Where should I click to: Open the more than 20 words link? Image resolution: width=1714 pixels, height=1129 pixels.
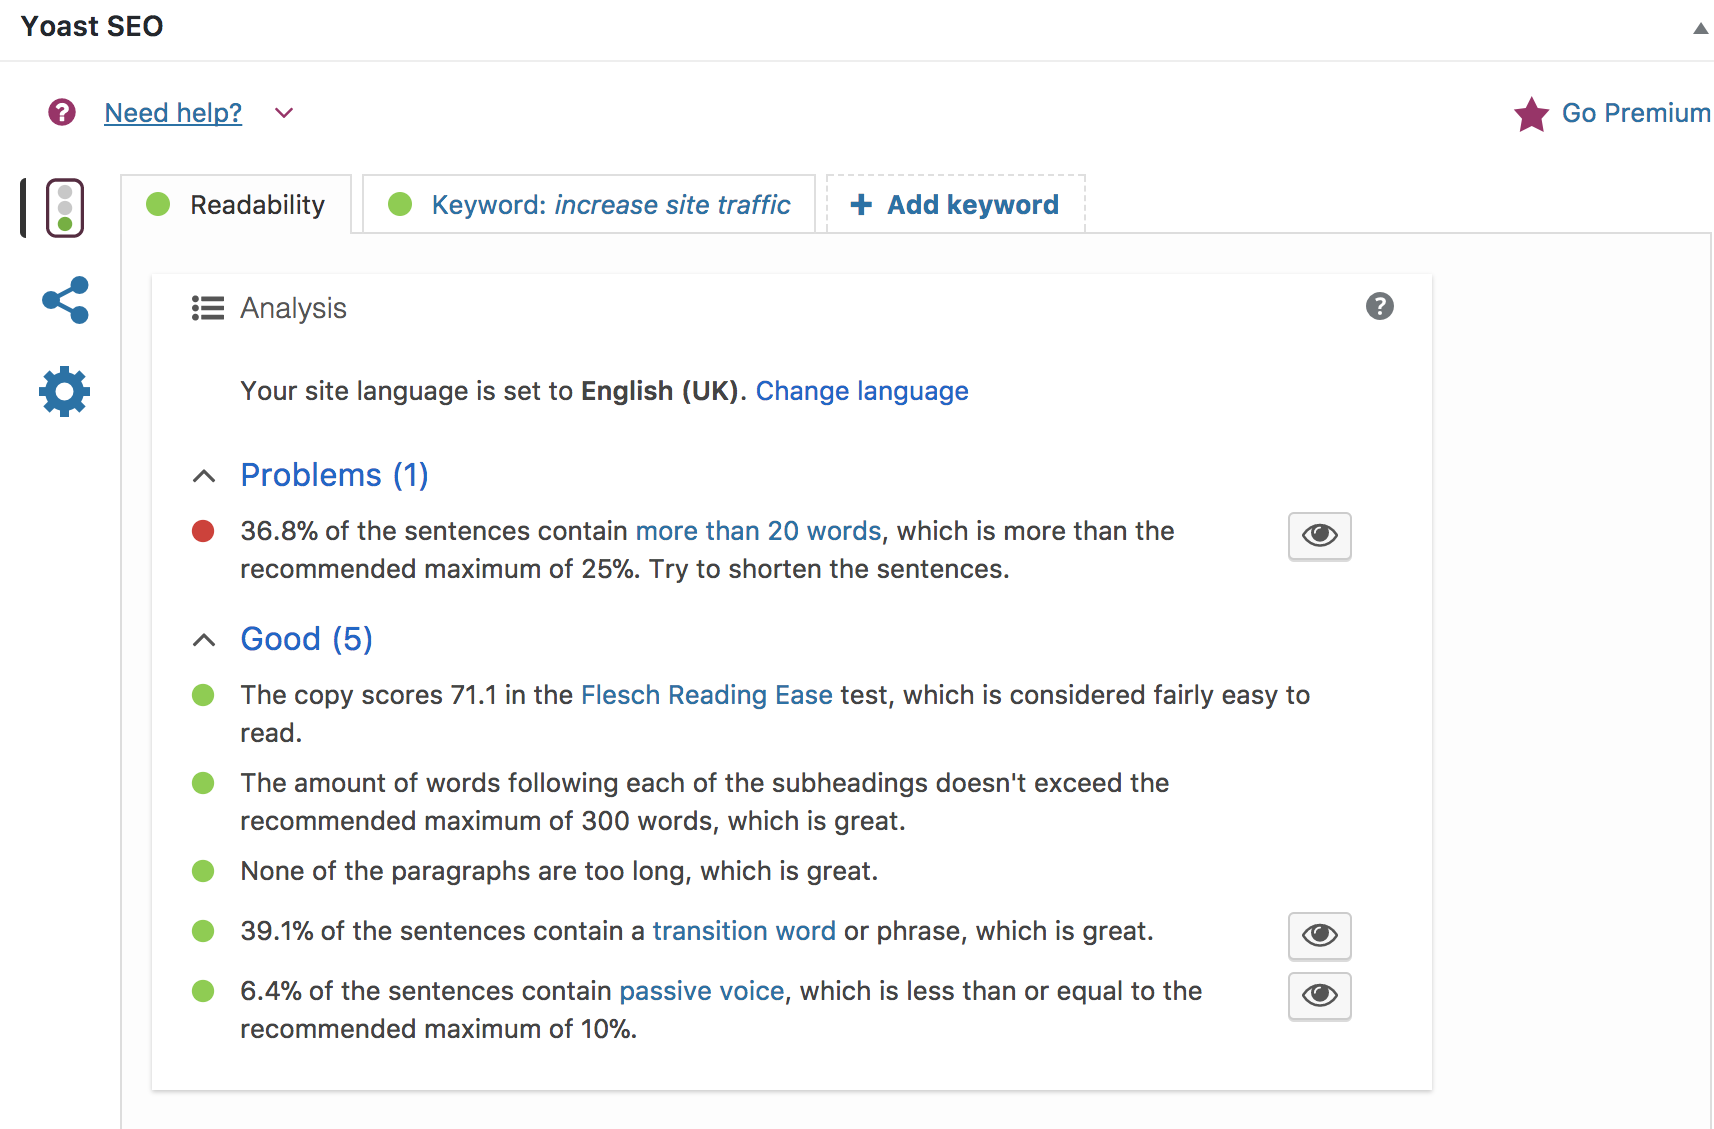(759, 531)
